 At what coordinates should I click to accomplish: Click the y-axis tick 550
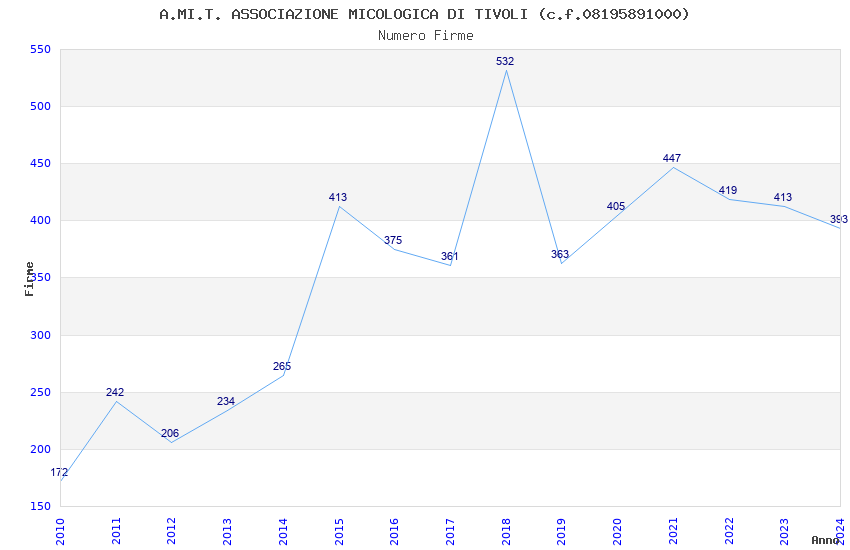[40, 49]
